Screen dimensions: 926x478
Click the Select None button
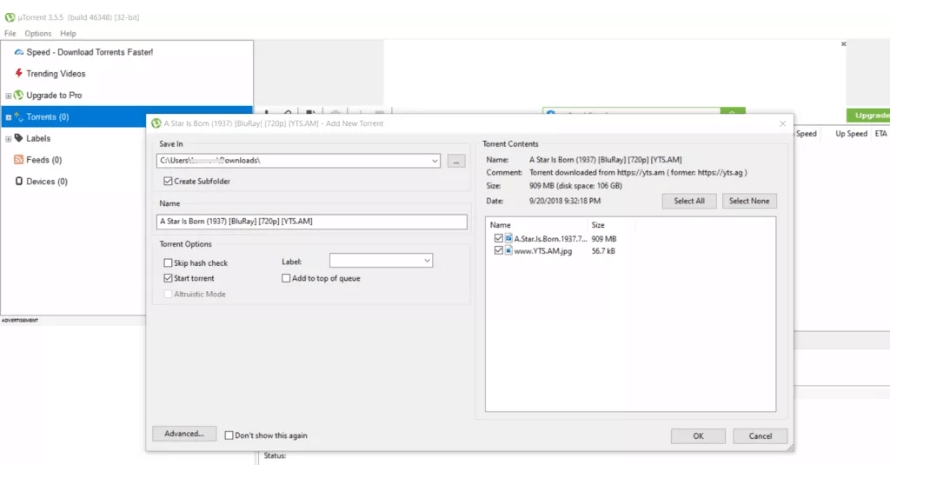pyautogui.click(x=752, y=201)
